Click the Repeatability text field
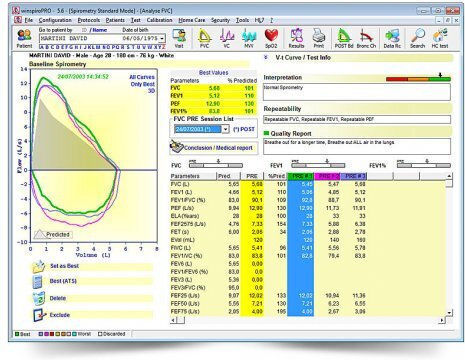 coord(357,119)
